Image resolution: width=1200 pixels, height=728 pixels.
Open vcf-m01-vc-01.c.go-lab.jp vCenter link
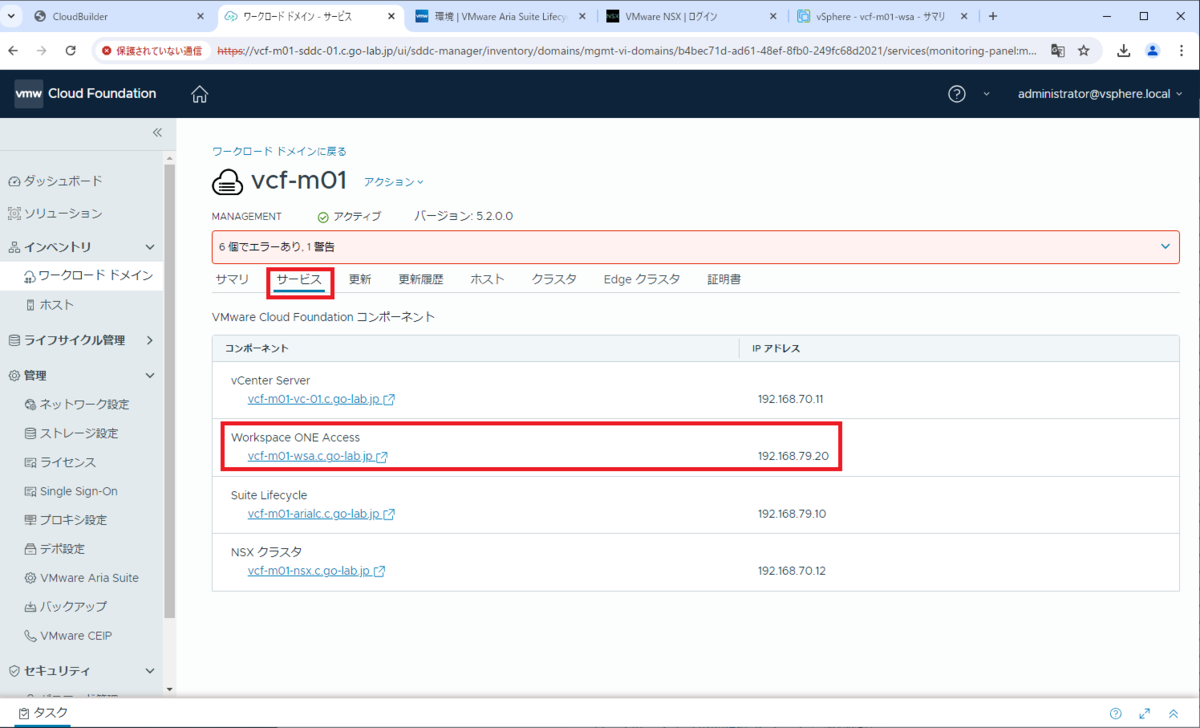(x=313, y=400)
